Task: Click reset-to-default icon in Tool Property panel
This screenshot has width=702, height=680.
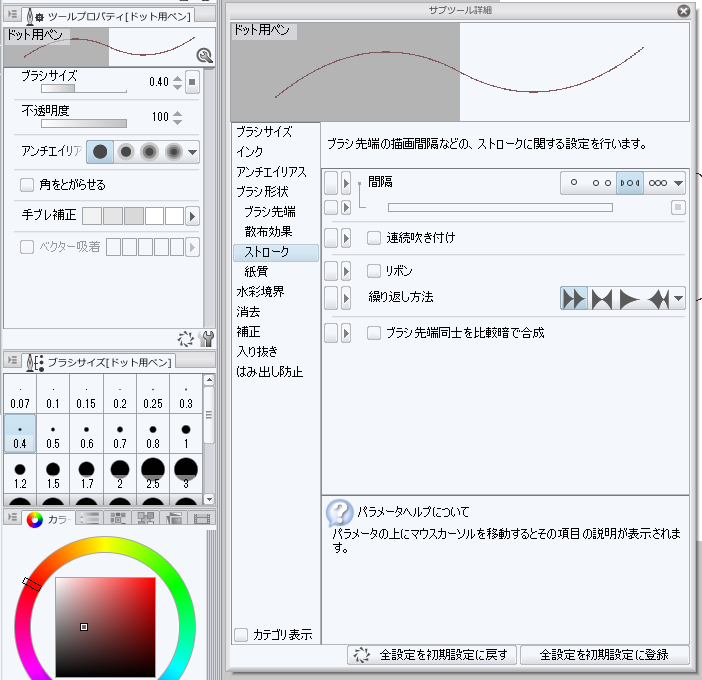Action: (186, 339)
